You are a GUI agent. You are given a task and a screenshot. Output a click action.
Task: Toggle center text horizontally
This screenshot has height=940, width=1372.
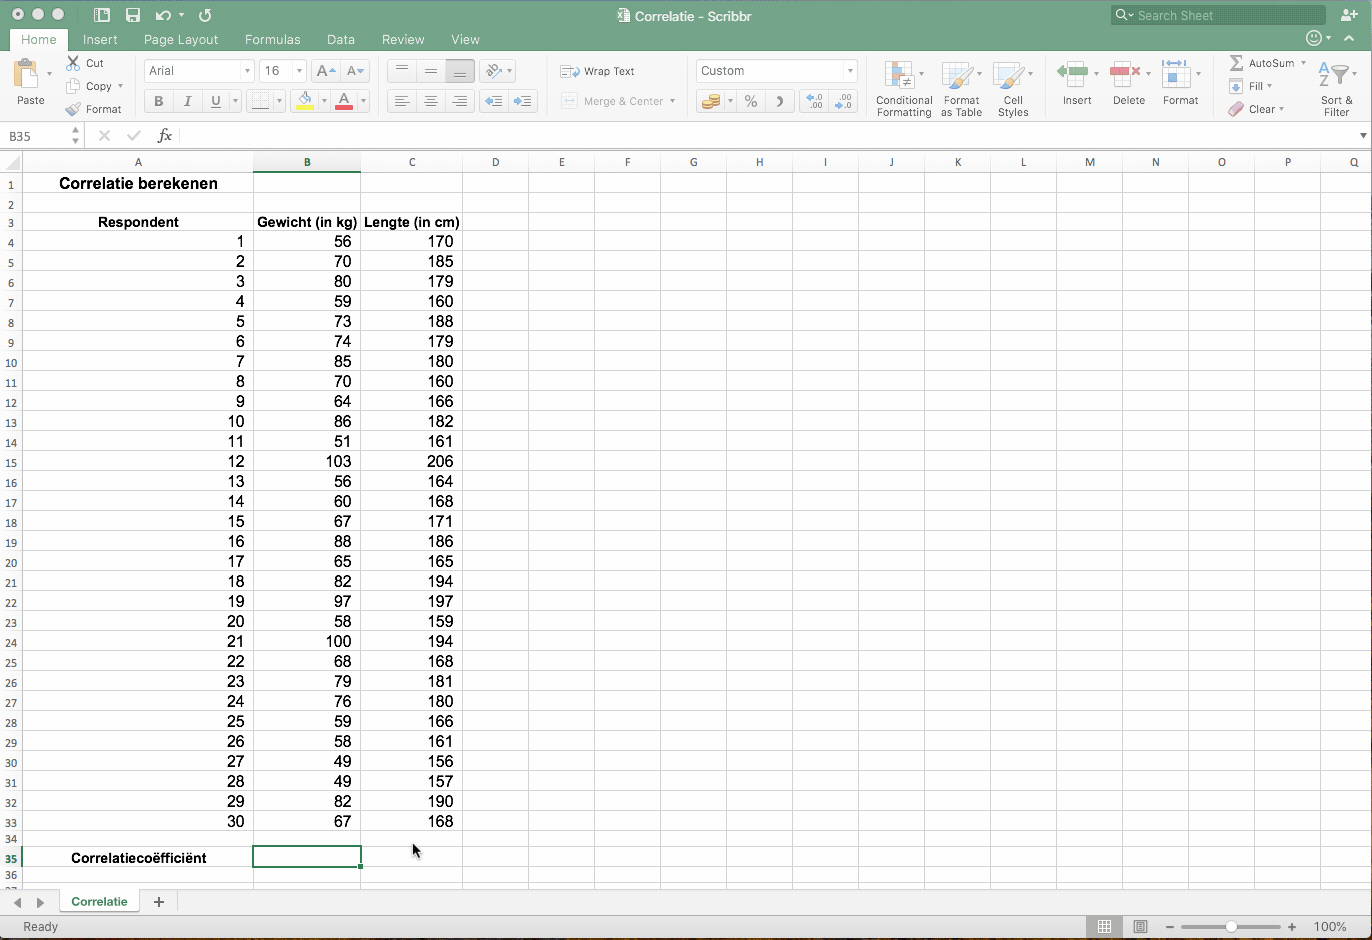point(430,101)
